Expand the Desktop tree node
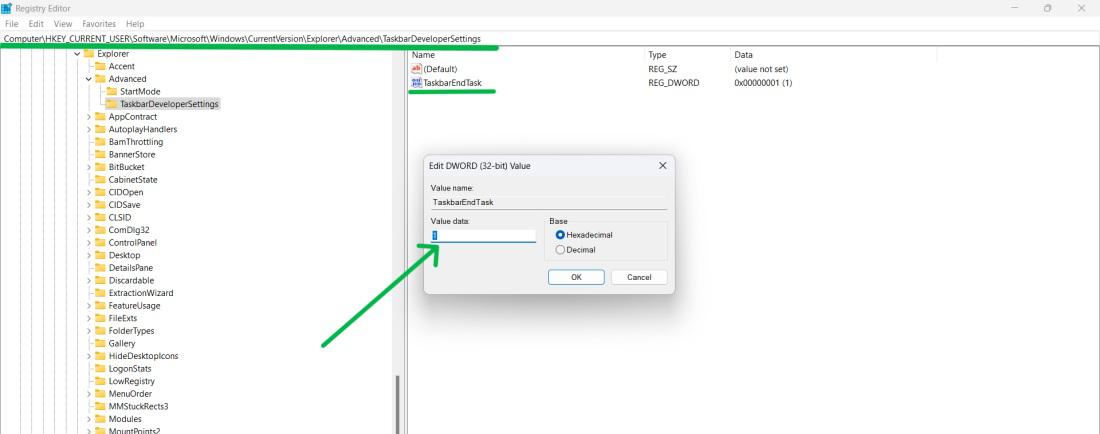This screenshot has height=434, width=1100. click(89, 255)
